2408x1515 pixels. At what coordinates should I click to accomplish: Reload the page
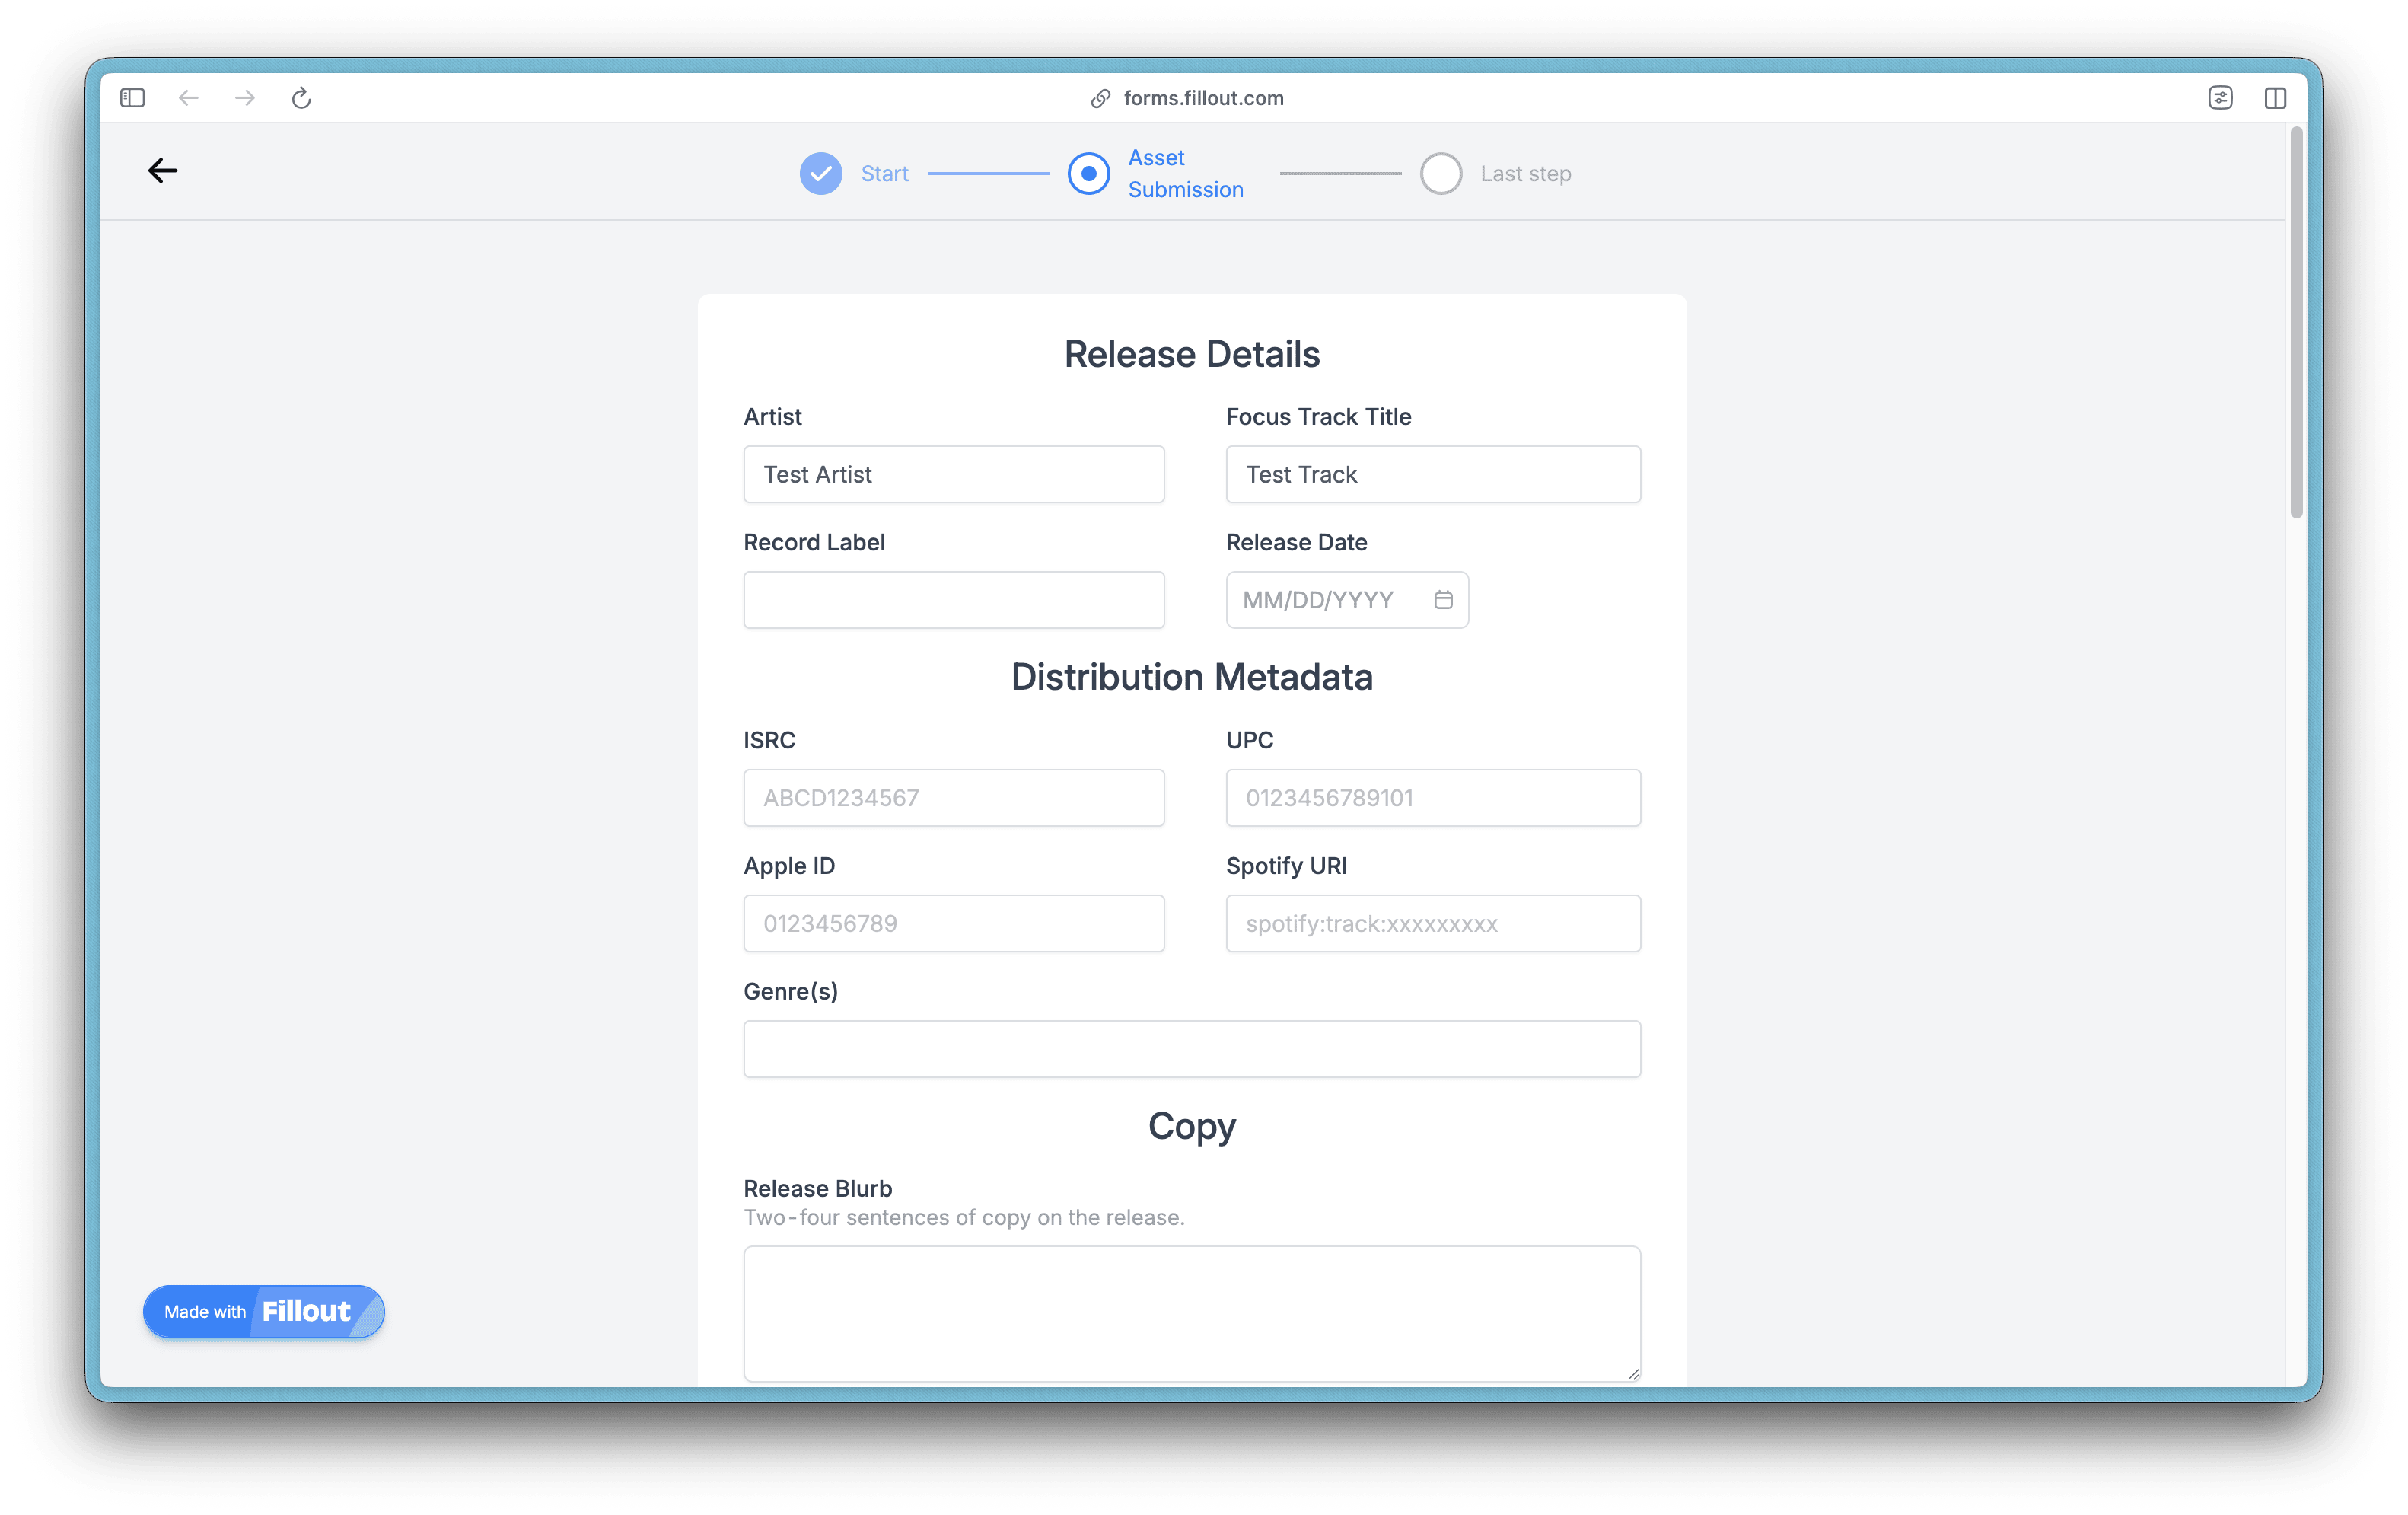(301, 98)
